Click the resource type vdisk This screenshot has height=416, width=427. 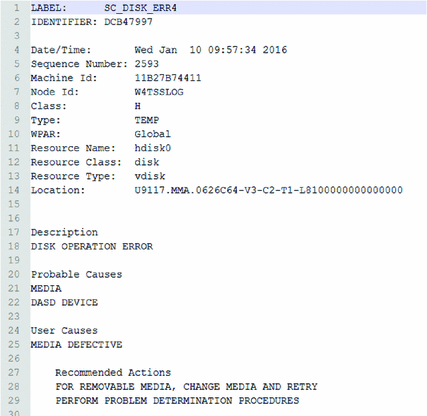click(x=150, y=176)
